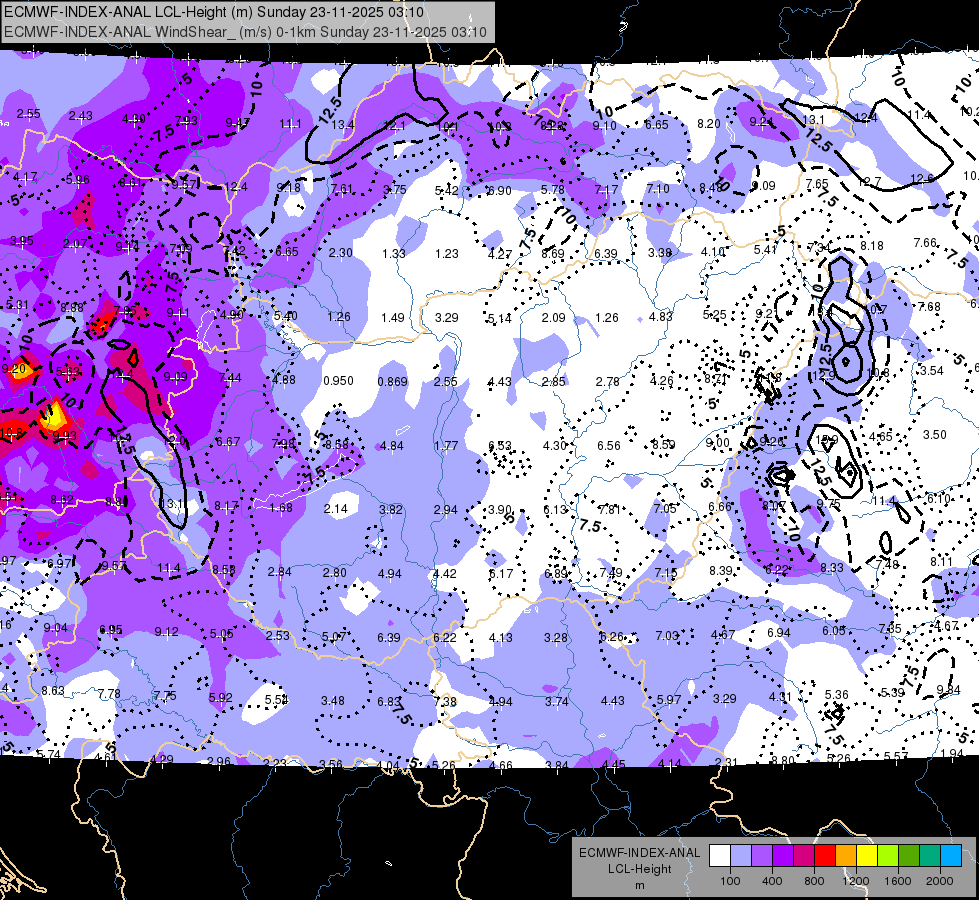The width and height of the screenshot is (979, 900).
Task: Click the map value '7.81'
Action: point(609,510)
